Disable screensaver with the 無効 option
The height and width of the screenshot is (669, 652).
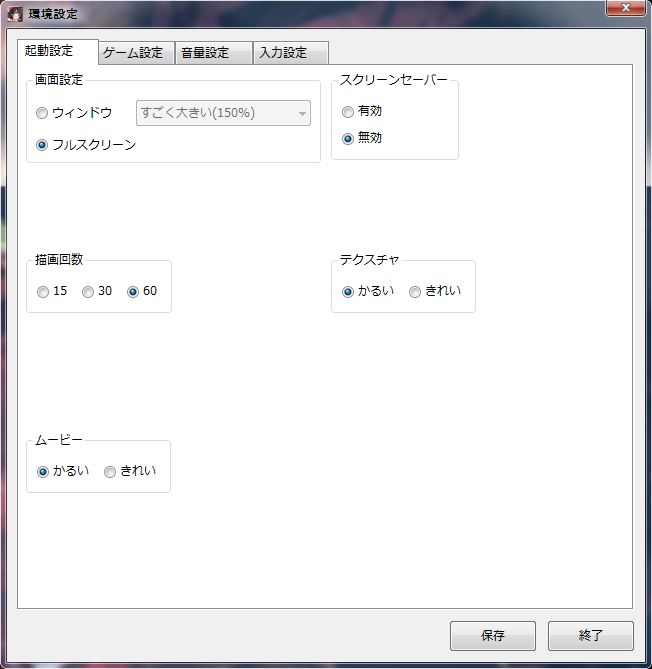(348, 139)
